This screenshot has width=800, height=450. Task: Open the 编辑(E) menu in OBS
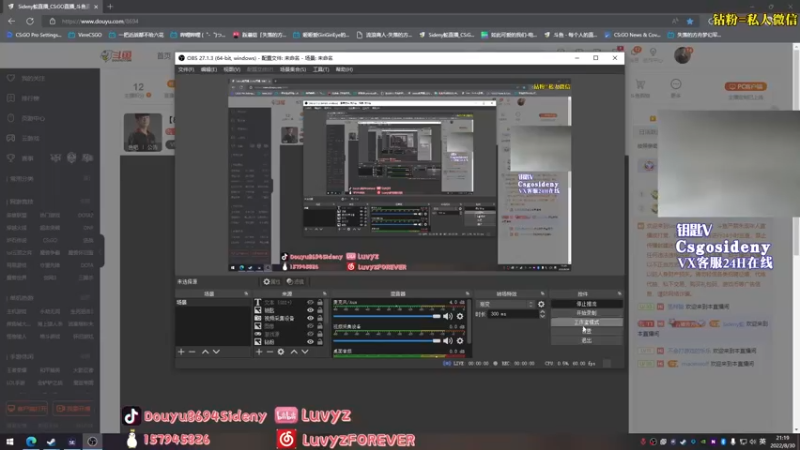pos(209,69)
